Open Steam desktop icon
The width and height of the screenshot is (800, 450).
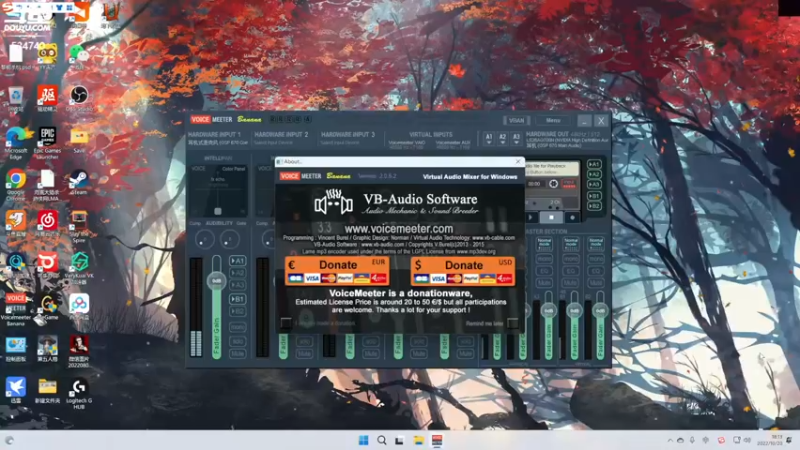click(x=79, y=183)
